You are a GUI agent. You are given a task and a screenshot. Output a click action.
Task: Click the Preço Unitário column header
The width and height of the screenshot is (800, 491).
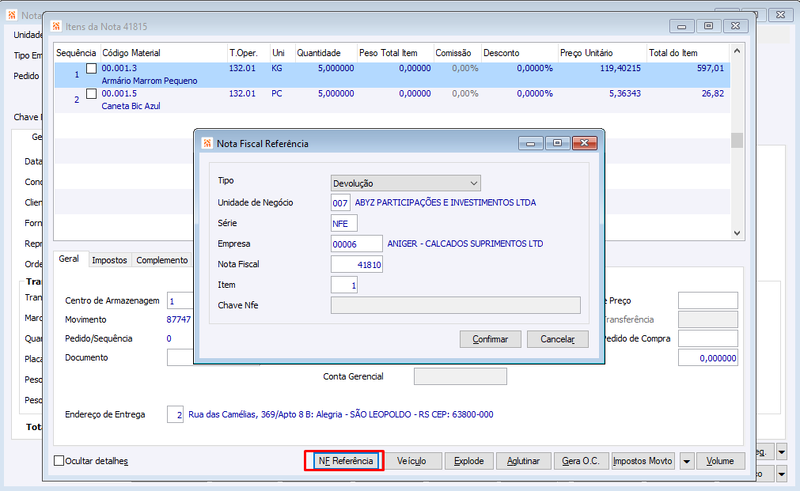[x=602, y=53]
